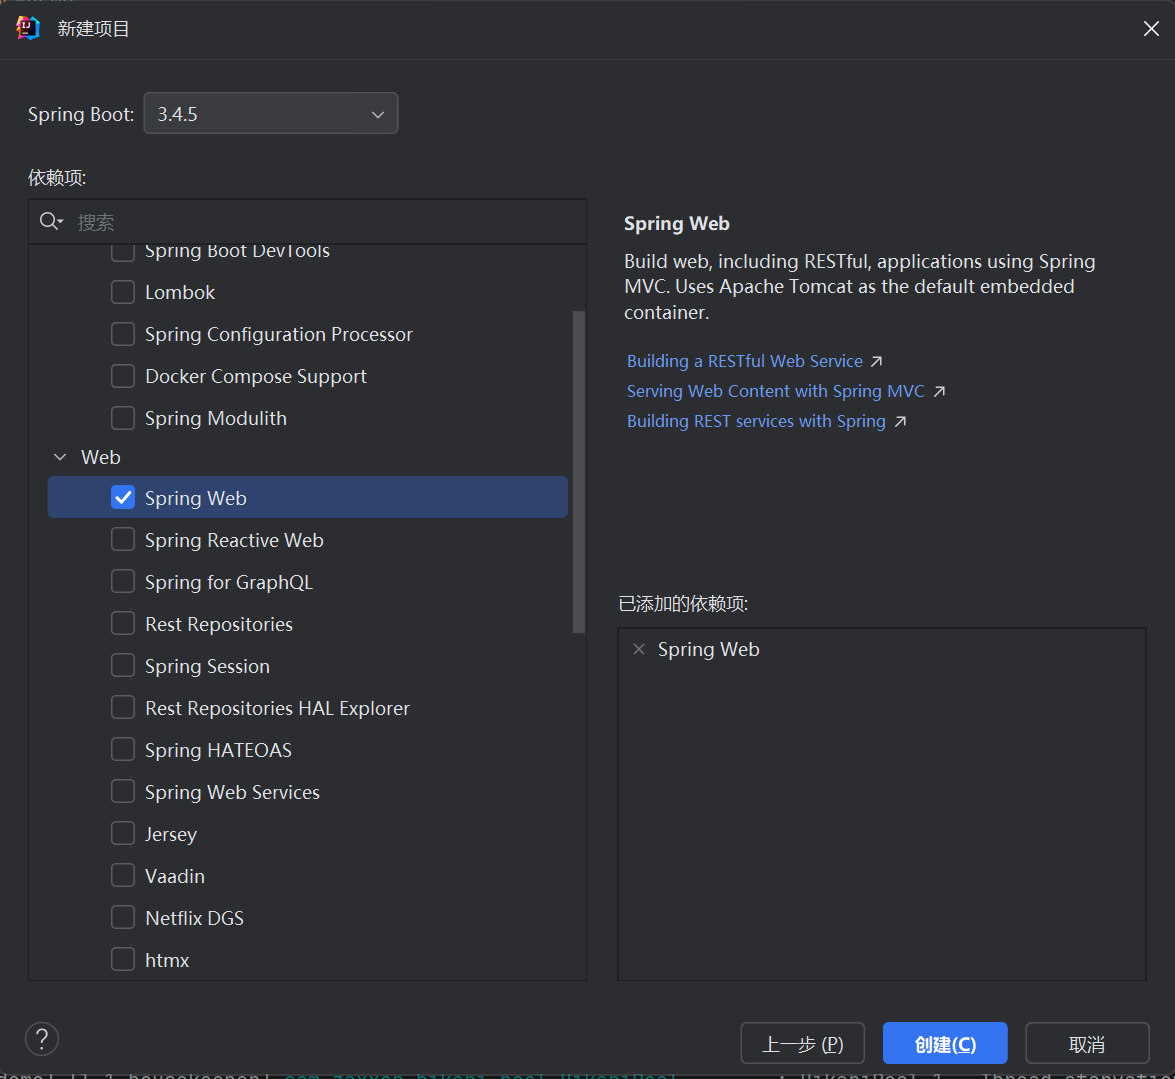Tick the Rest Repositories checkbox

123,623
